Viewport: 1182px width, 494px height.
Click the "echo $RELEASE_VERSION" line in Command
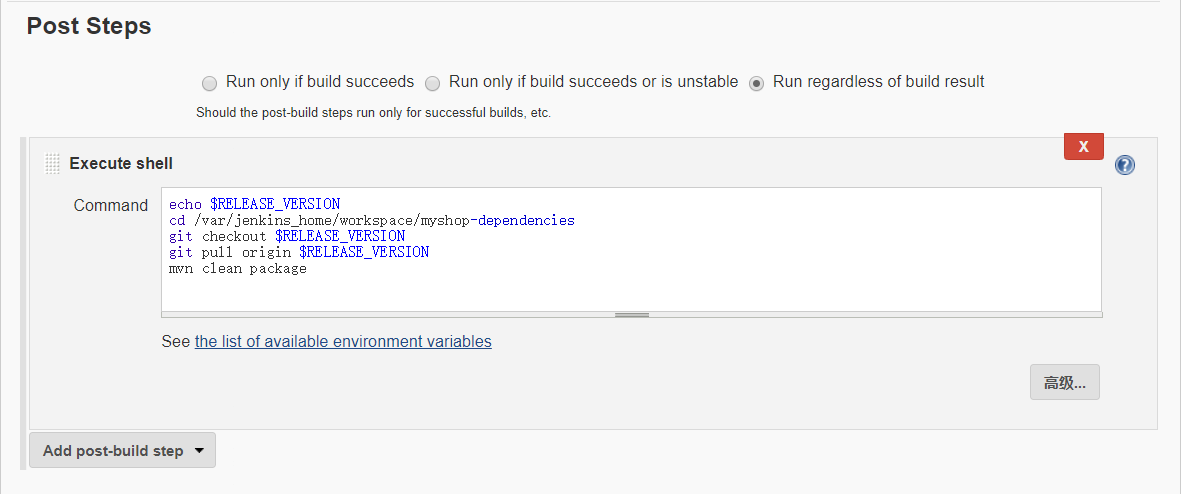pyautogui.click(x=255, y=204)
